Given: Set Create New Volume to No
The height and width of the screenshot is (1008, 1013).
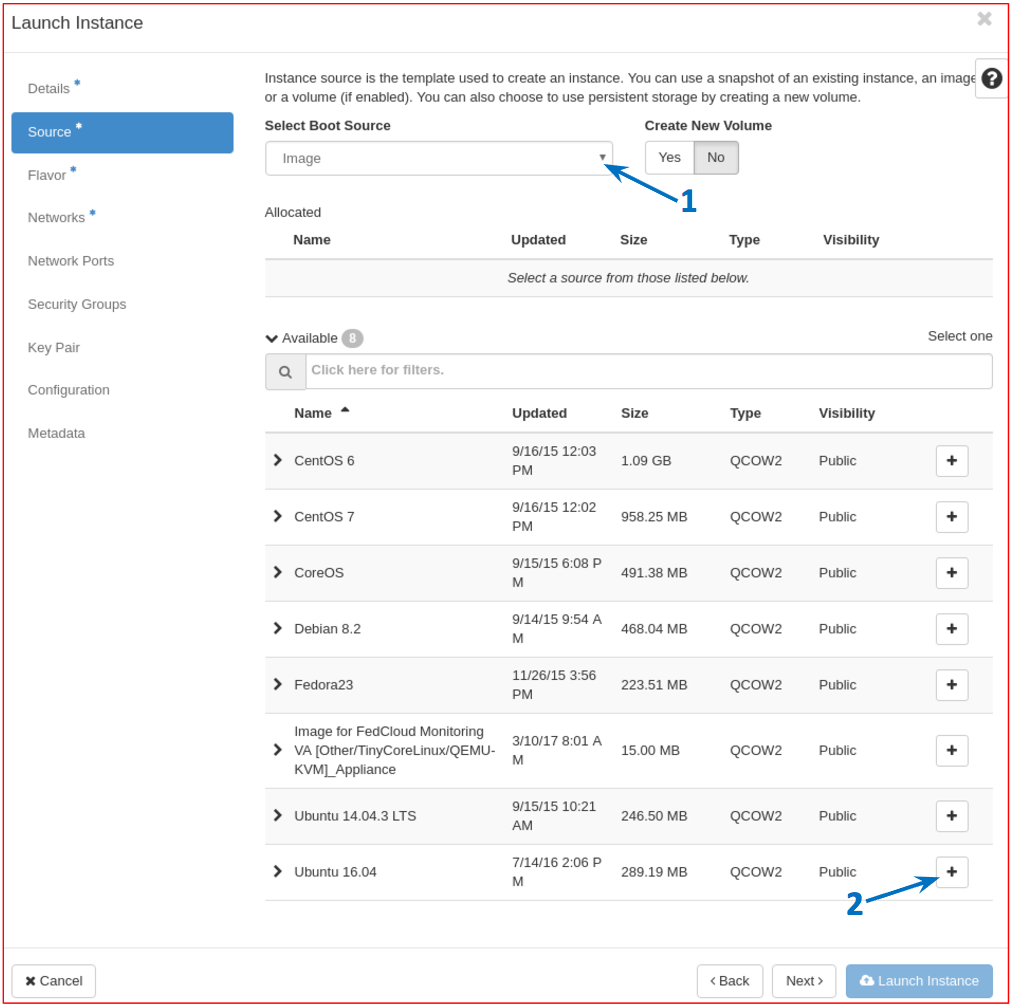Looking at the screenshot, I should [x=716, y=158].
